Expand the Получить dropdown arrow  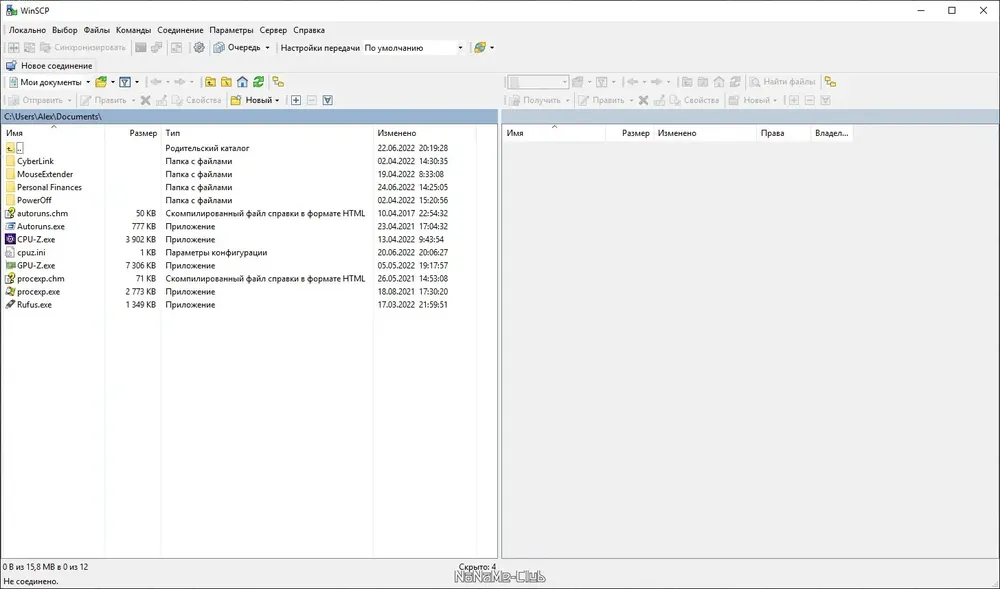coord(568,100)
